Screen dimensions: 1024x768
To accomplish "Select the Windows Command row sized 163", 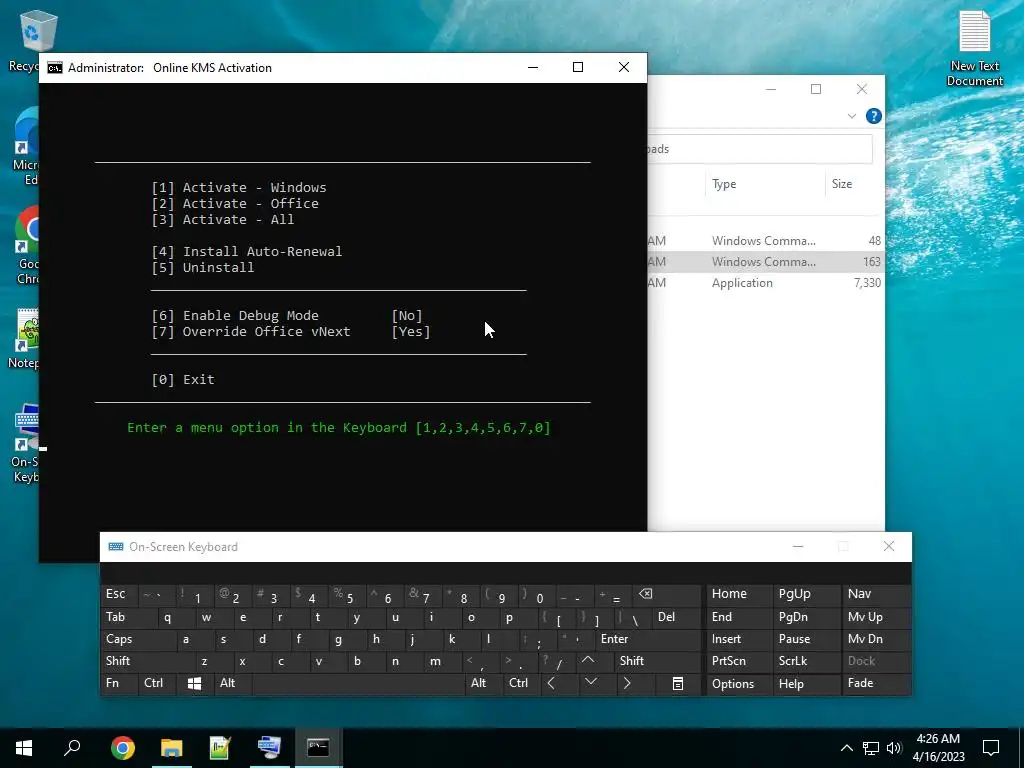I will [x=766, y=262].
